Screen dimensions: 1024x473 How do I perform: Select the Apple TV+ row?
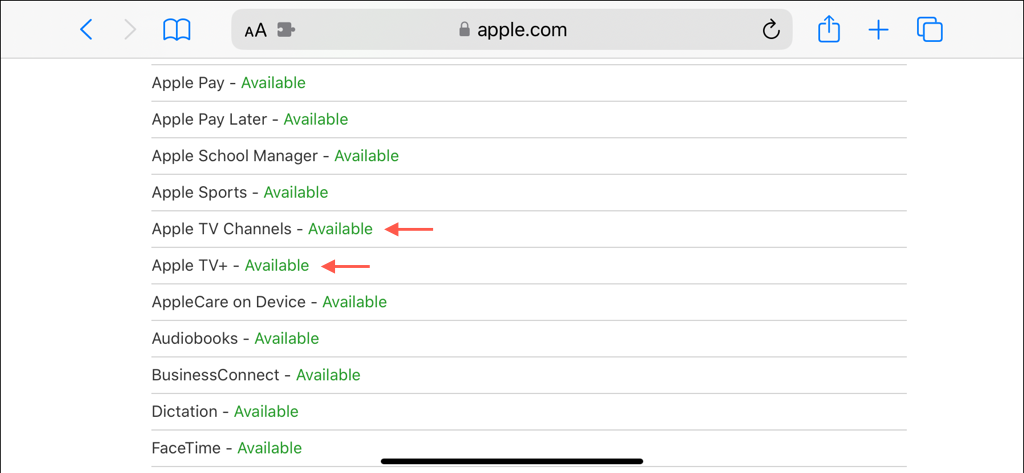click(230, 265)
